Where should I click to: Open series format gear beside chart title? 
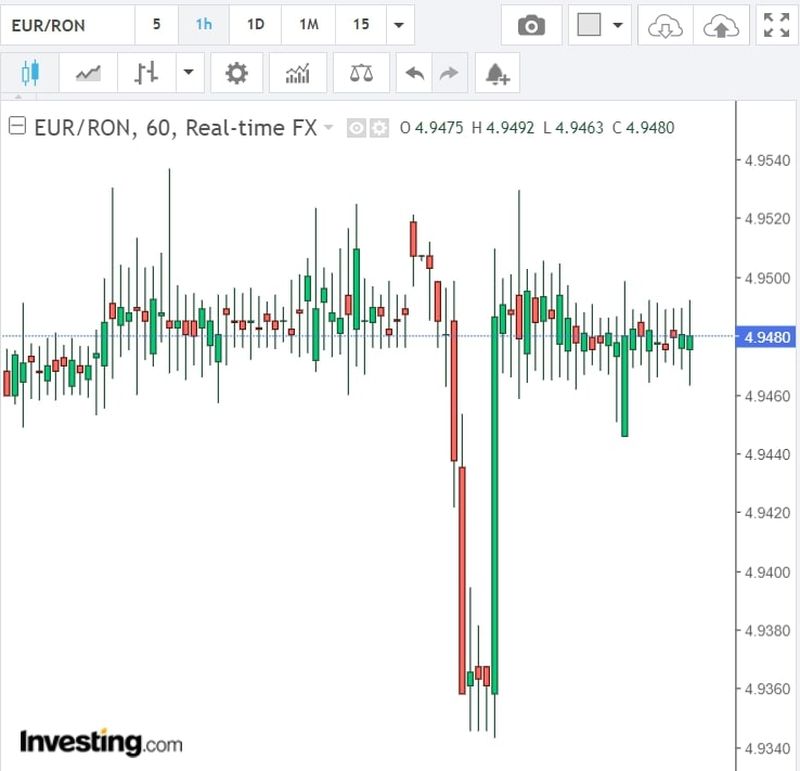point(378,128)
